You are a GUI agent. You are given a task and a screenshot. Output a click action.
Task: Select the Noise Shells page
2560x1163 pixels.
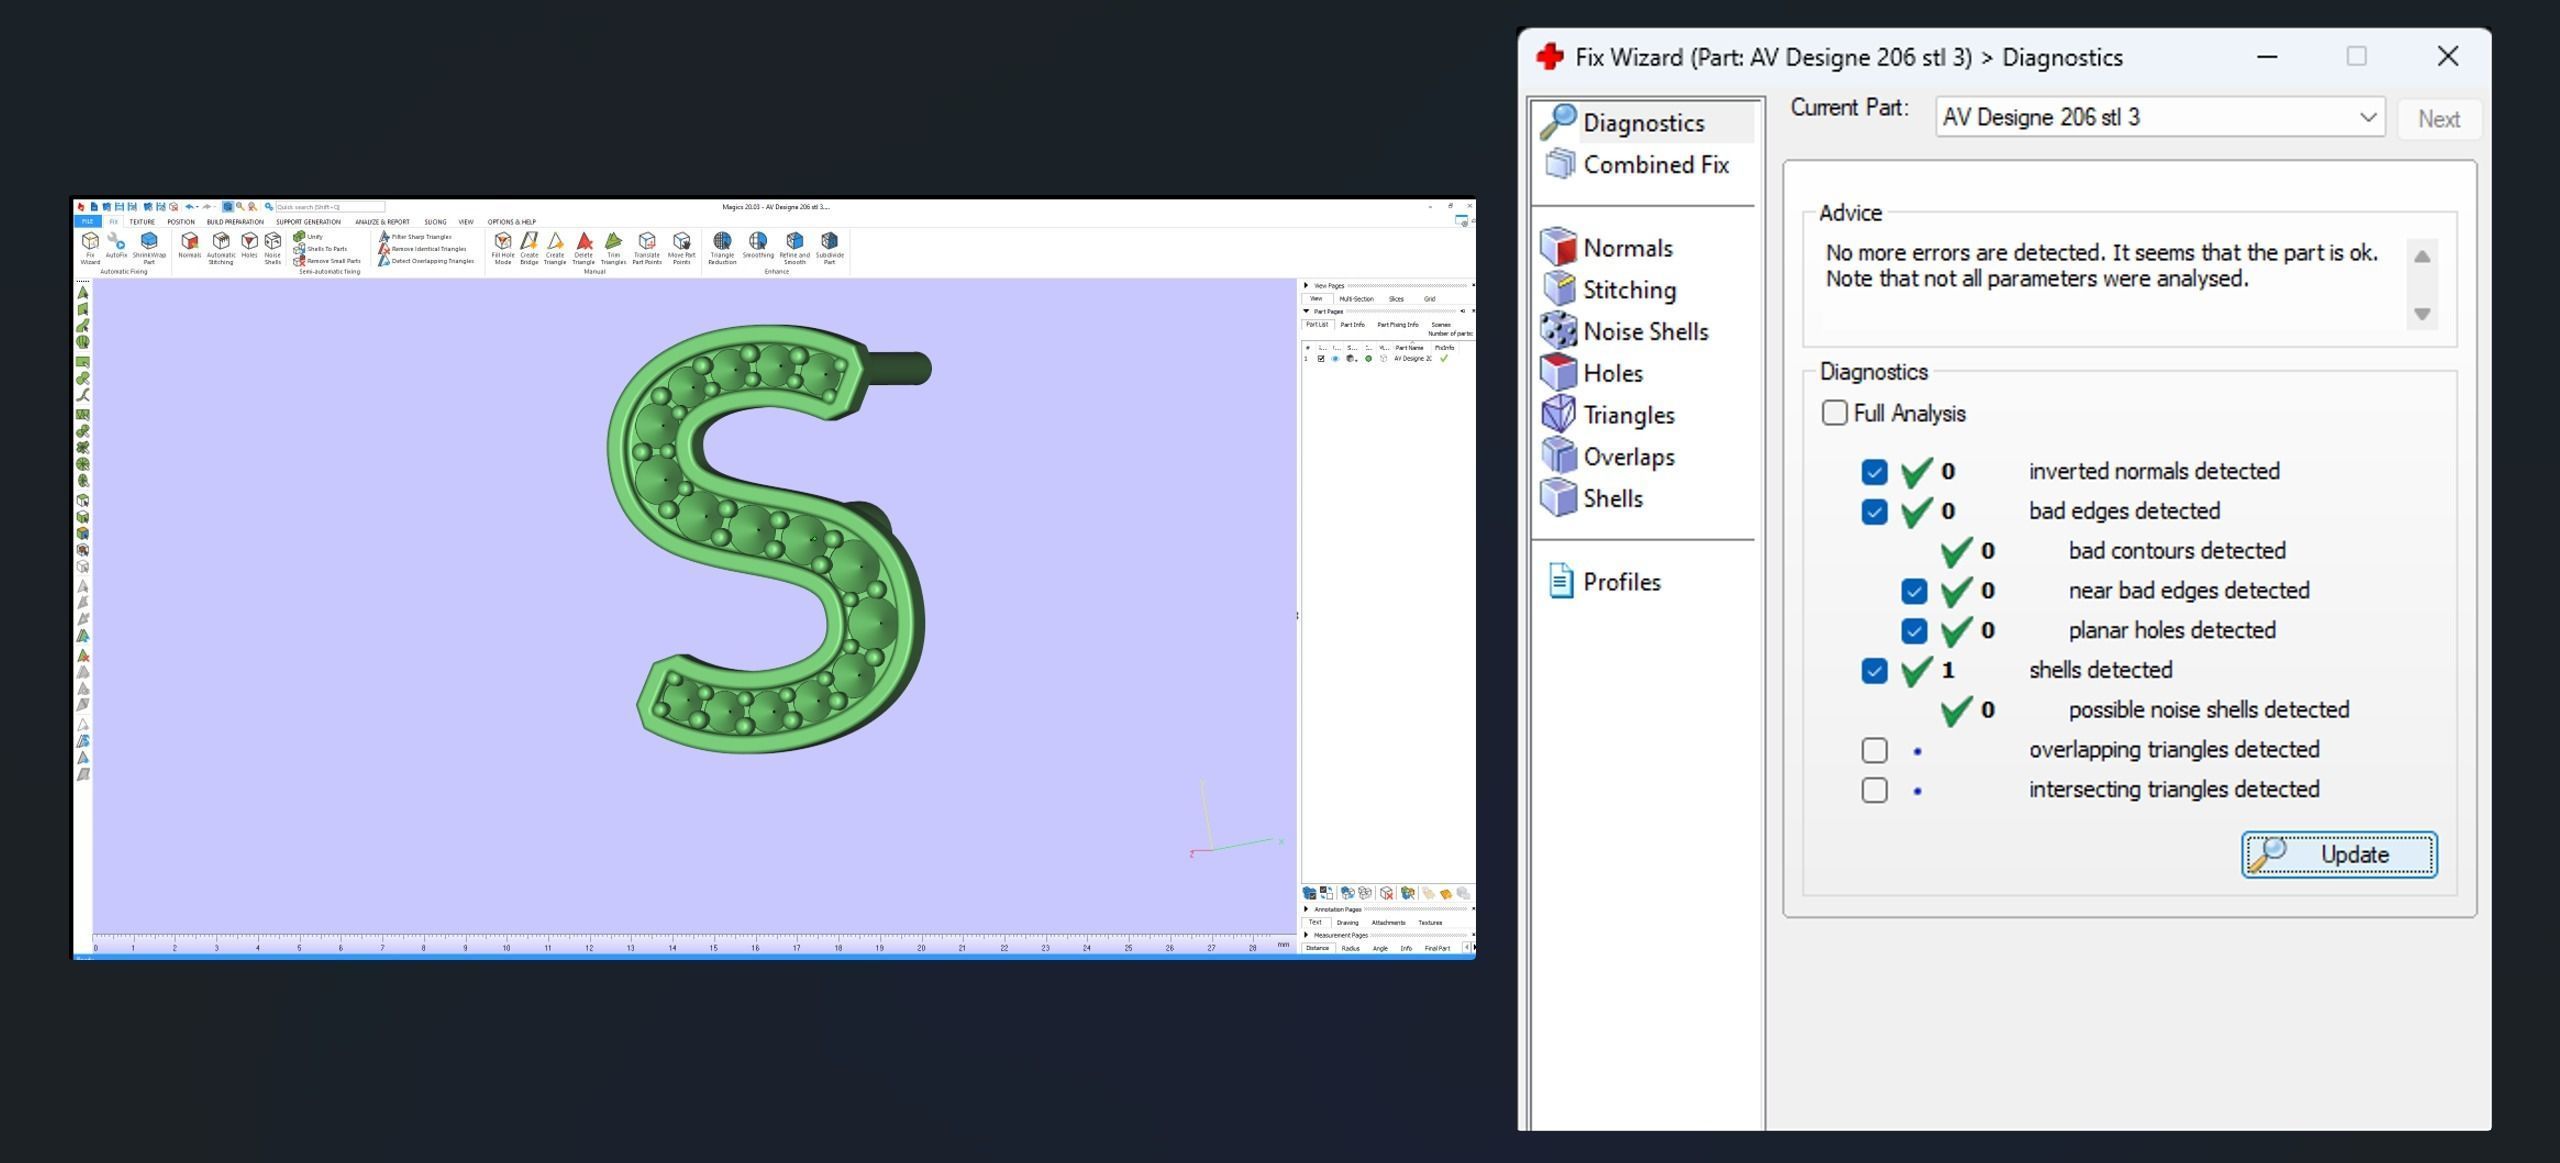click(x=1644, y=332)
